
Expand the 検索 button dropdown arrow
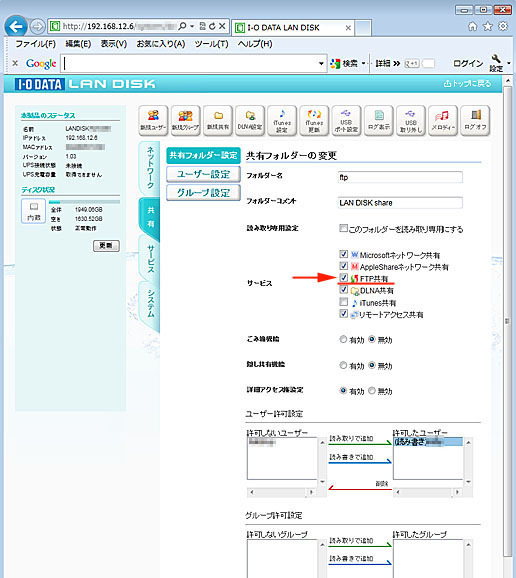[363, 63]
